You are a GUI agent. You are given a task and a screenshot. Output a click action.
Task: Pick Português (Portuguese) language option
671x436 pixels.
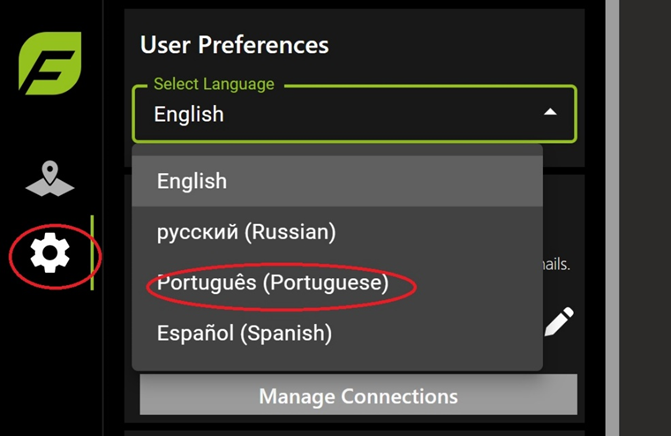[337, 282]
